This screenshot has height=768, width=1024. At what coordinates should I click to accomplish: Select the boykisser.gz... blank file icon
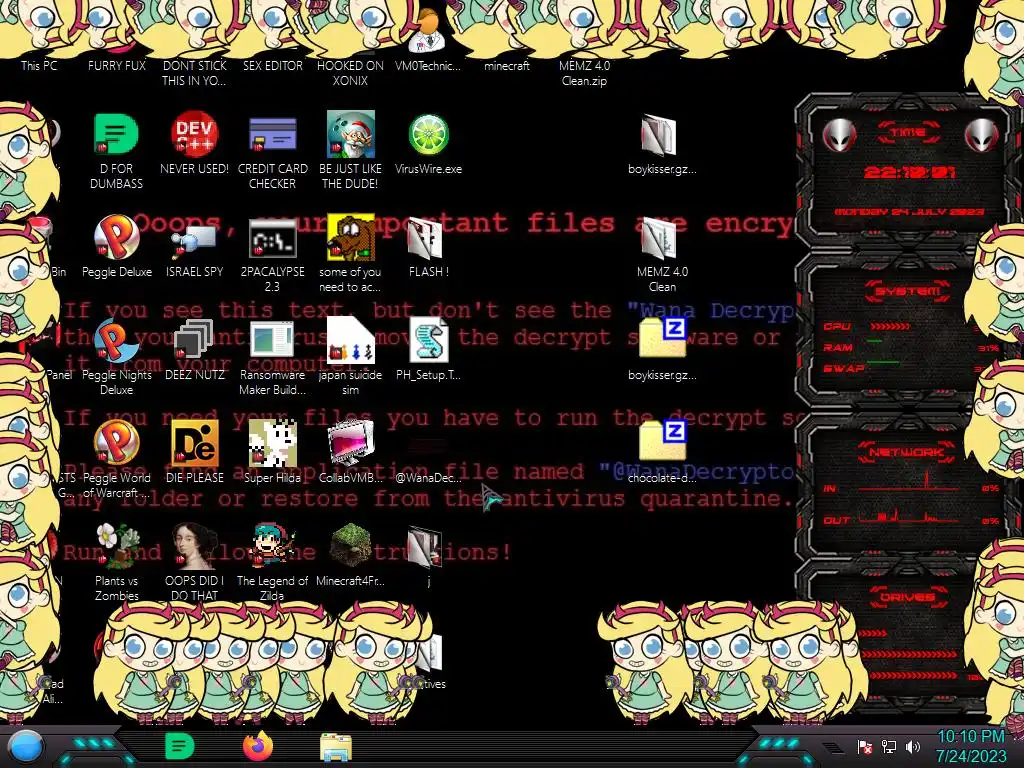[658, 135]
